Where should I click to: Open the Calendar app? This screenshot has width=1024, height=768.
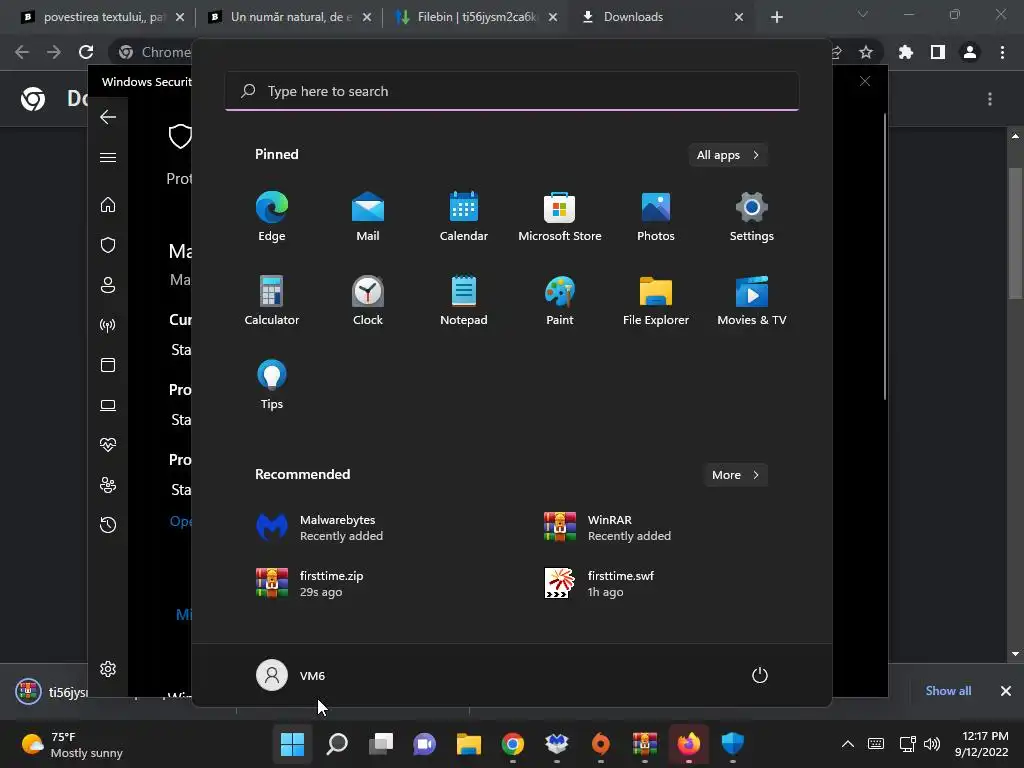click(464, 217)
